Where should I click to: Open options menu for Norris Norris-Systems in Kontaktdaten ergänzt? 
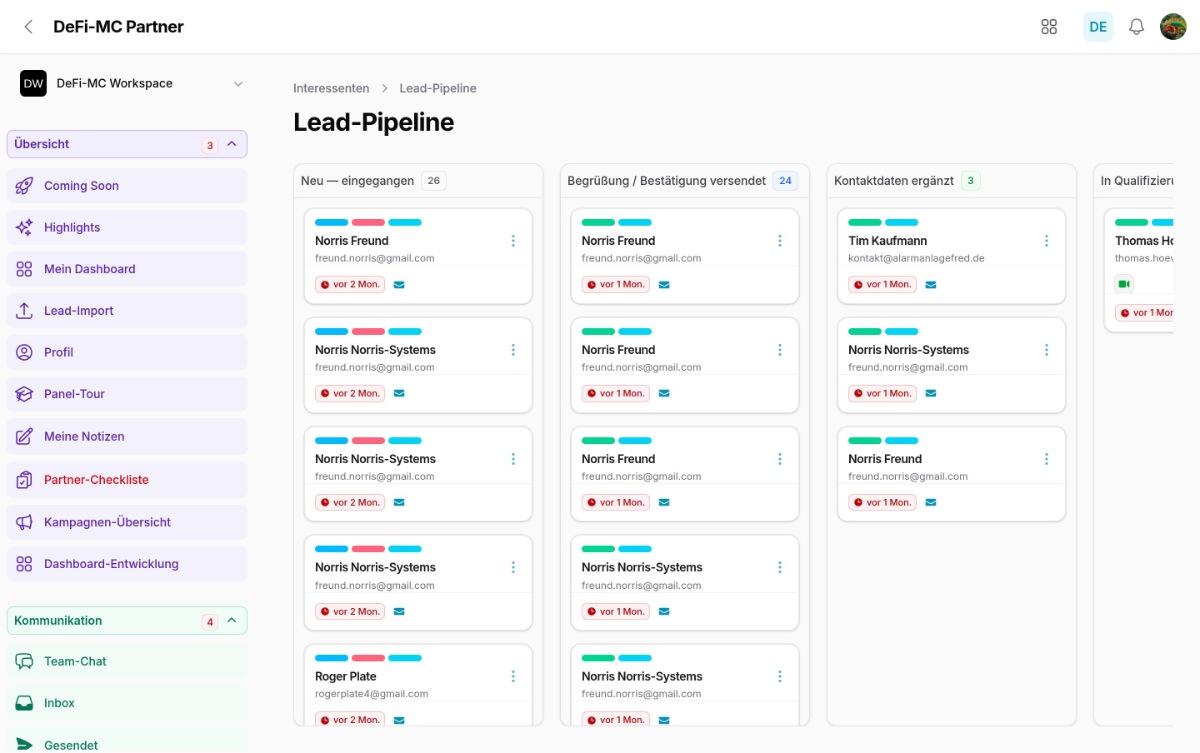(1046, 350)
